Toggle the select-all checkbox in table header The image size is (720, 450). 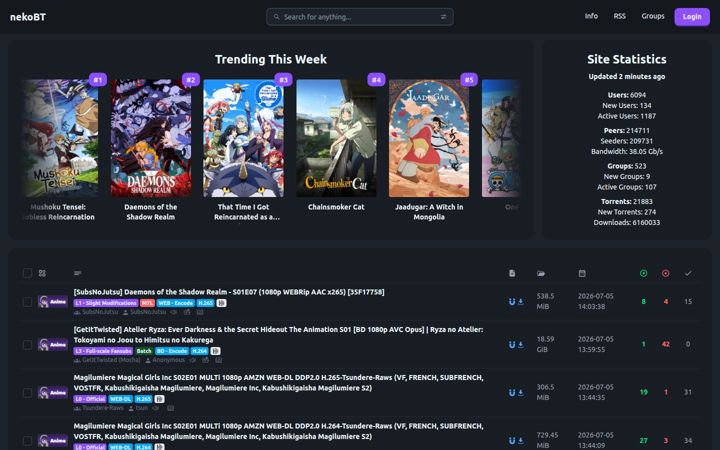coord(28,273)
